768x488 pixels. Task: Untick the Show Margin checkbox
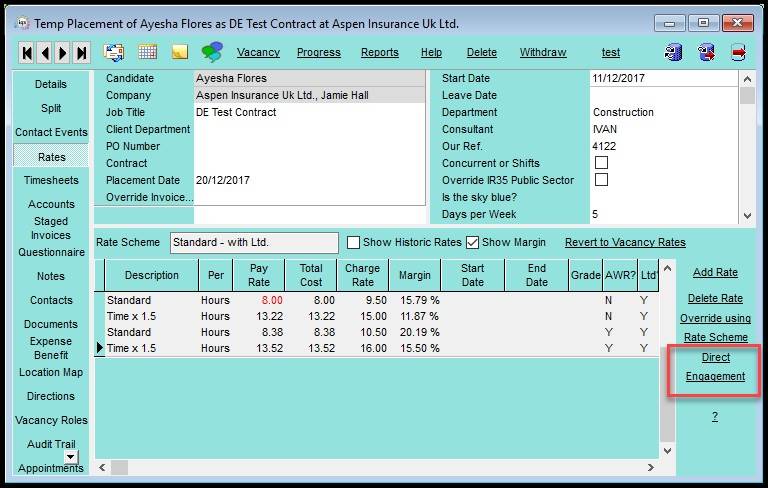(472, 243)
